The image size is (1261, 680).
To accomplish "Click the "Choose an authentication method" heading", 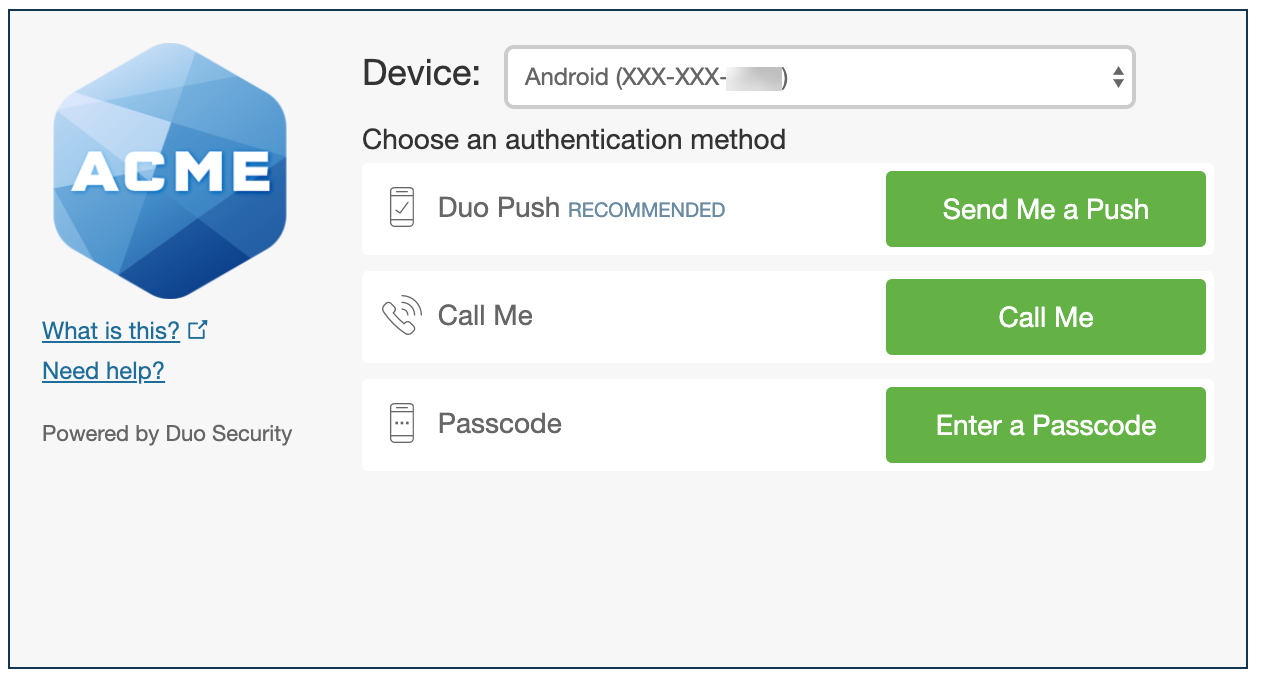I will tap(573, 139).
